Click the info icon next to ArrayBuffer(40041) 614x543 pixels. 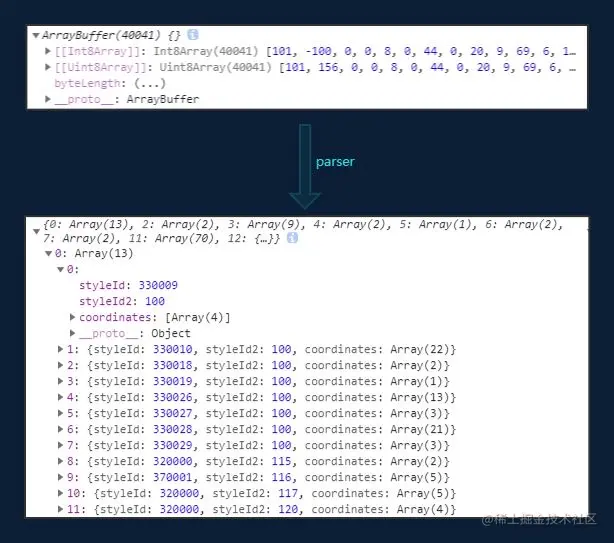(193, 35)
